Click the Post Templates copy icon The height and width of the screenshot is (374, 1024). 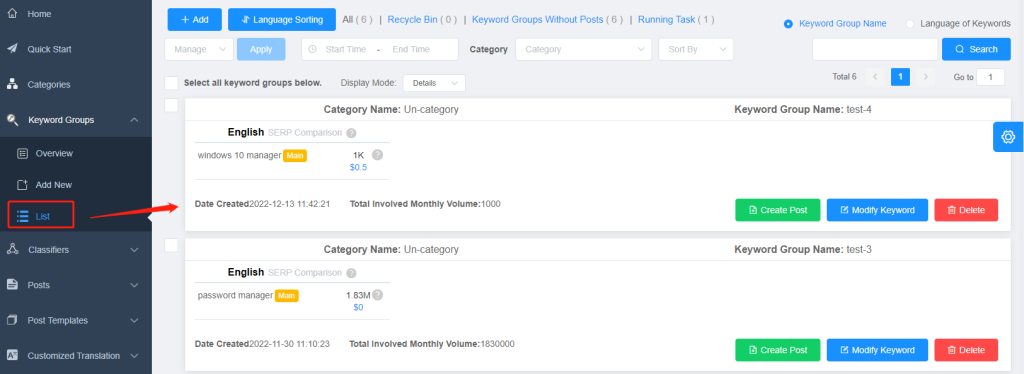[12, 320]
